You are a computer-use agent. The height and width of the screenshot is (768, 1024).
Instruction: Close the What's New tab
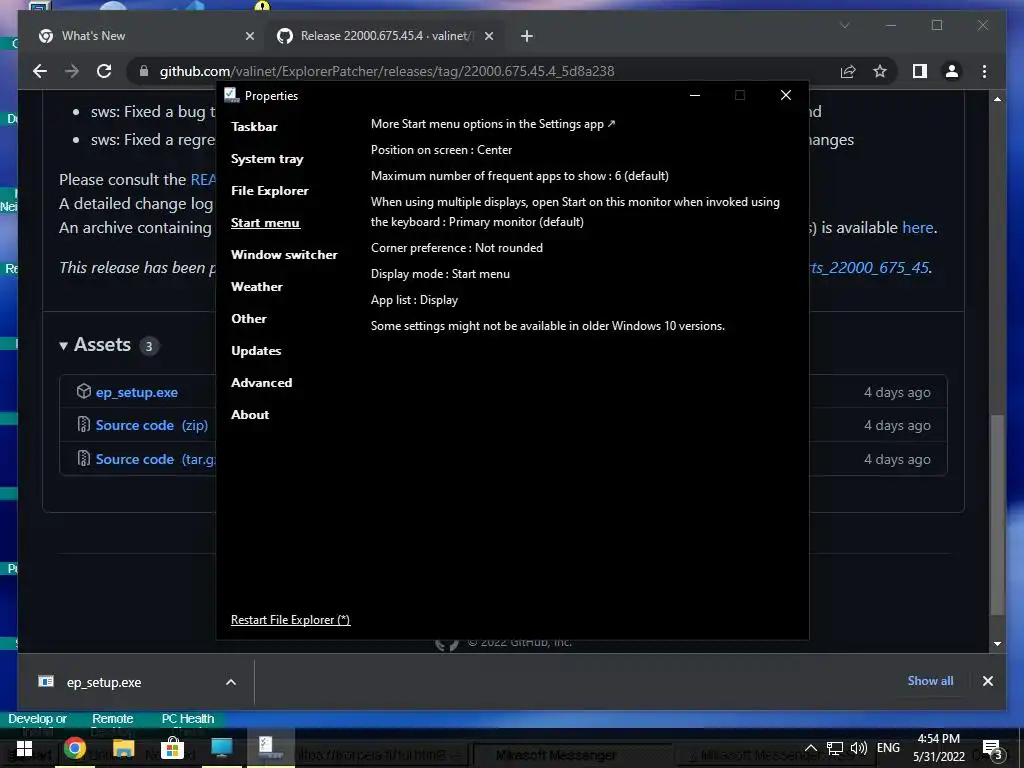[249, 36]
